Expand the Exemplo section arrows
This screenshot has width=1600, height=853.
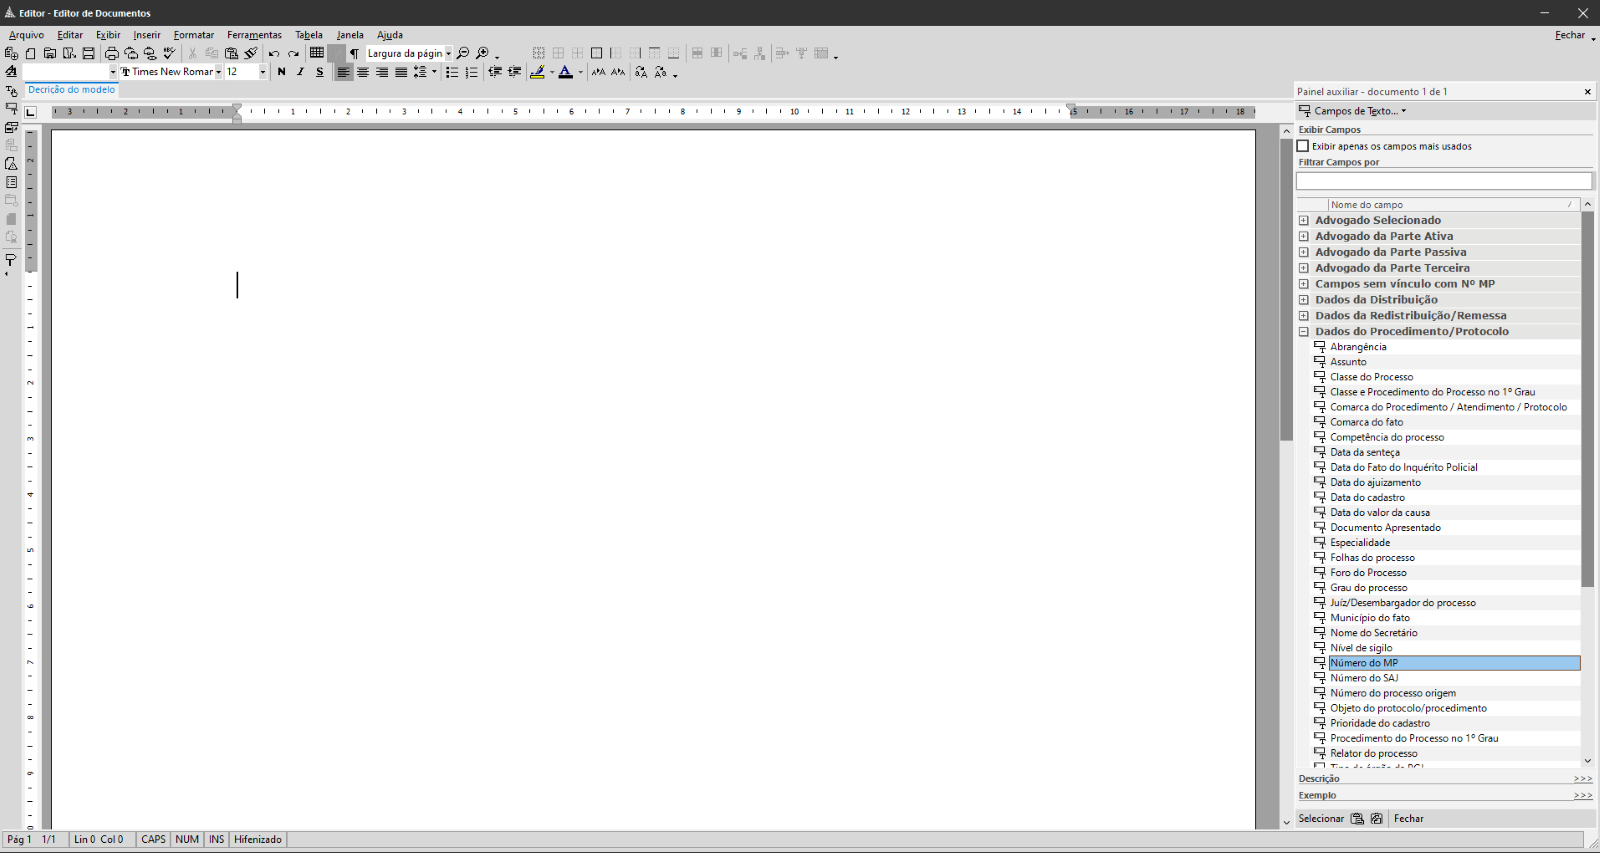[x=1583, y=796]
